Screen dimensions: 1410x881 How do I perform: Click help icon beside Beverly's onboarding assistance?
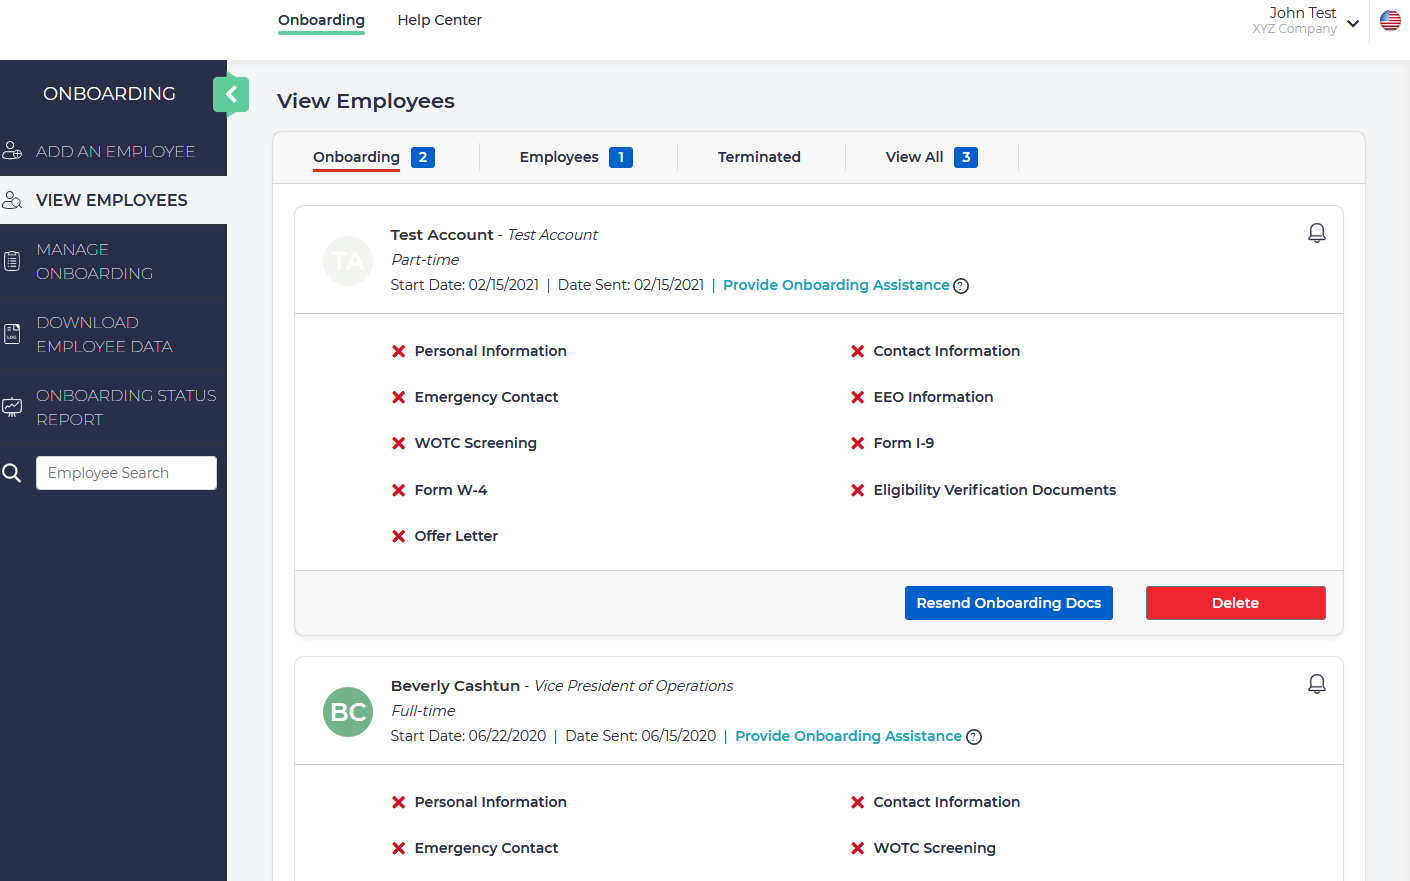[974, 737]
